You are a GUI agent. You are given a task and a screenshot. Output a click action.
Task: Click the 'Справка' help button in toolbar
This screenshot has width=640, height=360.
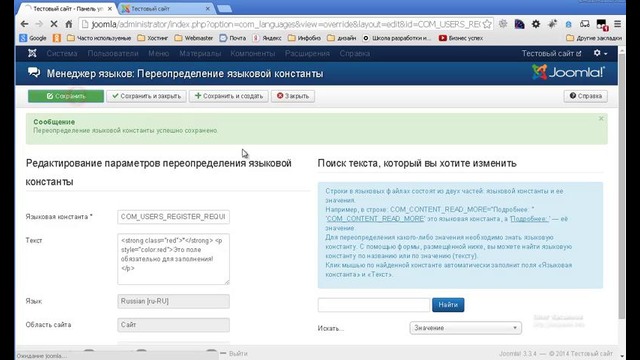[586, 96]
